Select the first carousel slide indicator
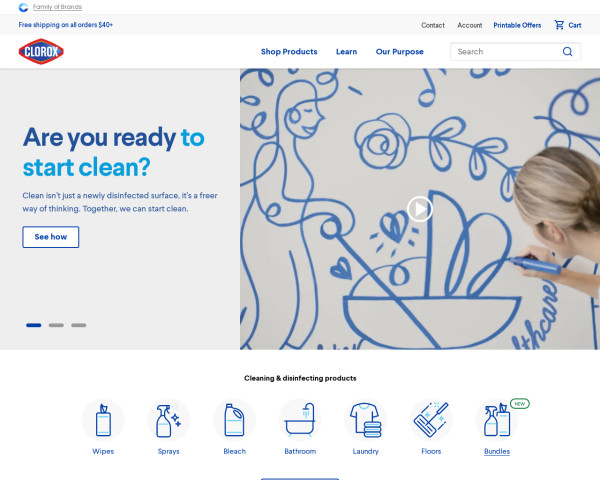This screenshot has height=480, width=600. point(34,325)
